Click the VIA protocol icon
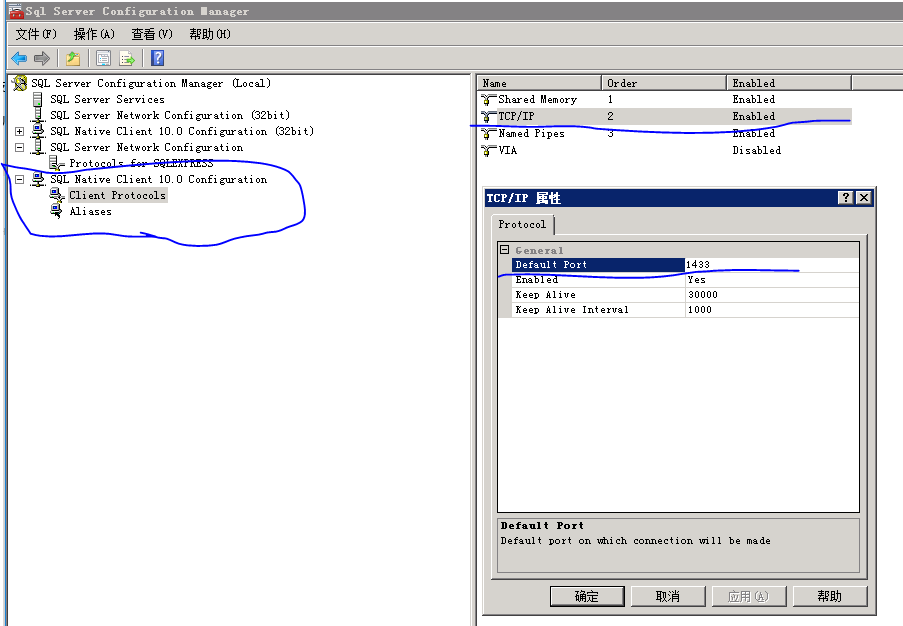 pyautogui.click(x=488, y=150)
